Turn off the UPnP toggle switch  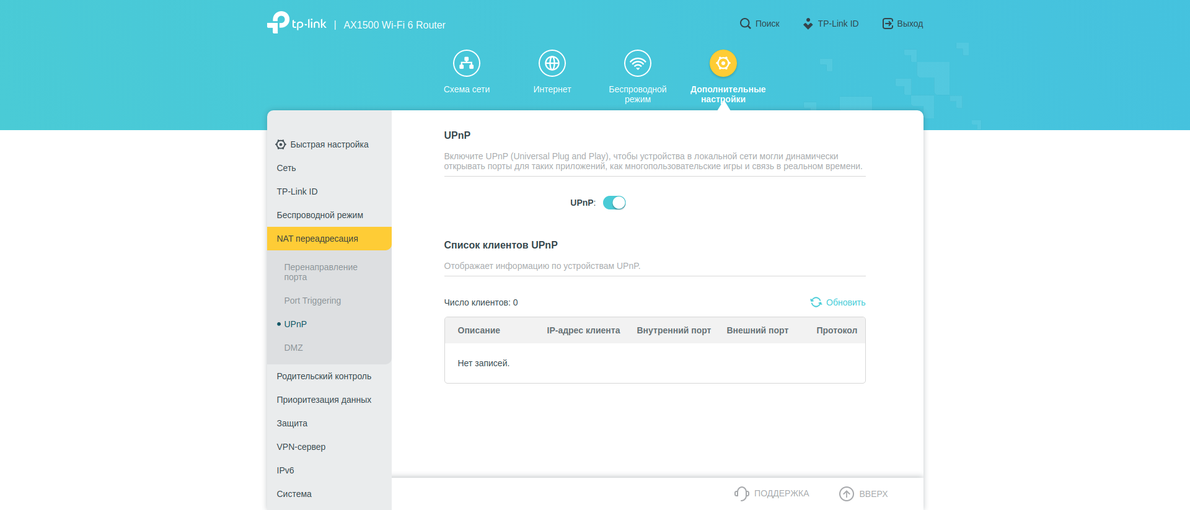[x=614, y=203]
